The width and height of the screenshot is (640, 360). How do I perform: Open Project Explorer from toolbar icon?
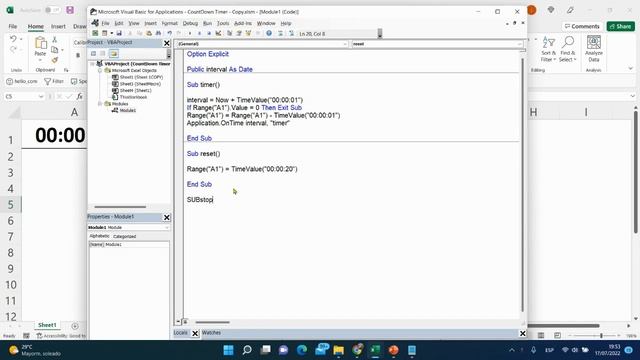click(x=229, y=33)
